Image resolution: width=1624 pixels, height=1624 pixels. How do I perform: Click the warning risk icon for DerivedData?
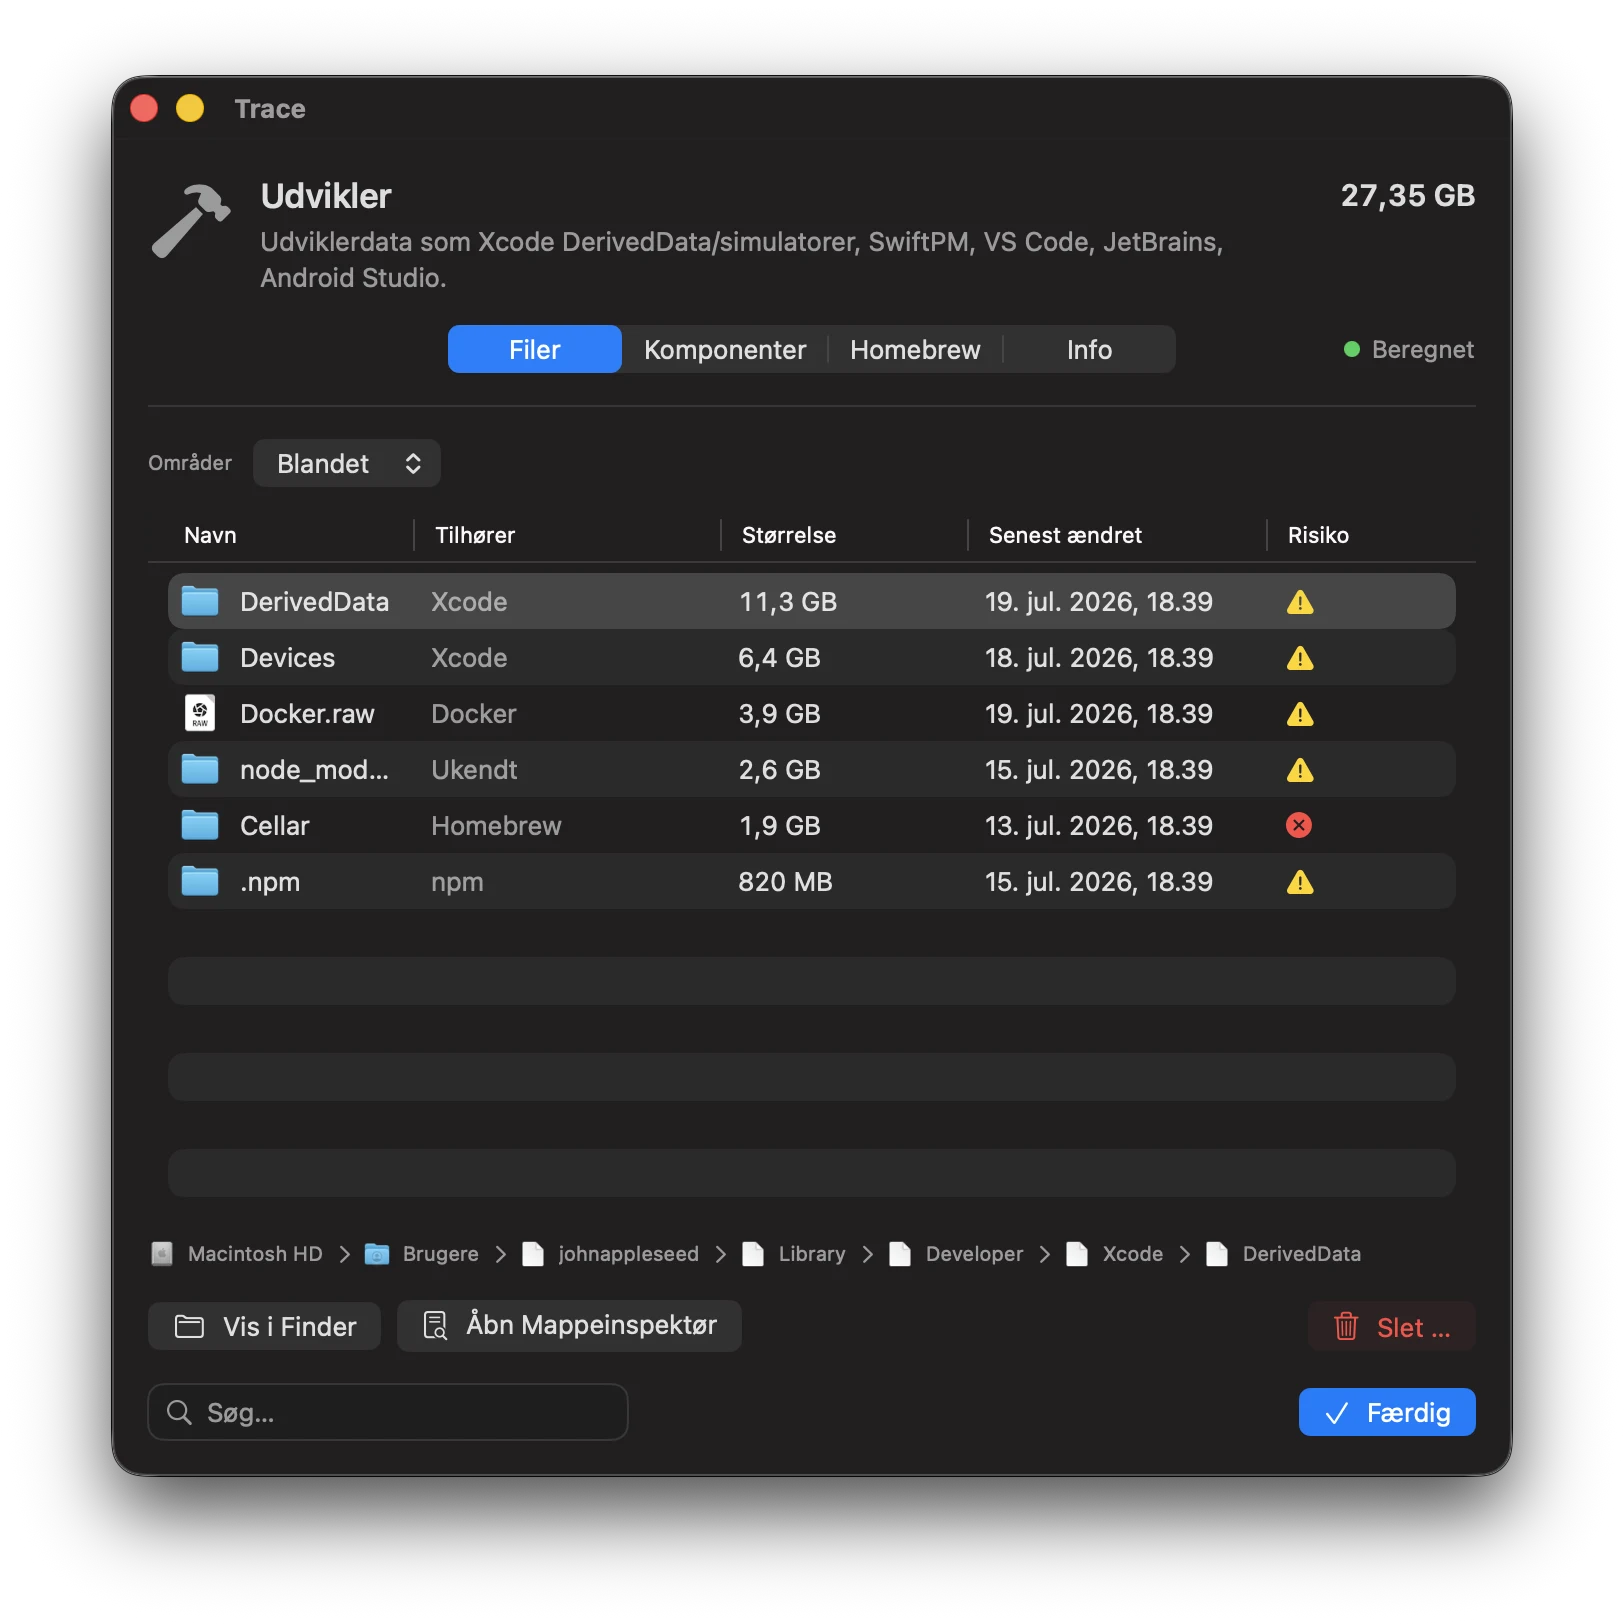point(1300,602)
